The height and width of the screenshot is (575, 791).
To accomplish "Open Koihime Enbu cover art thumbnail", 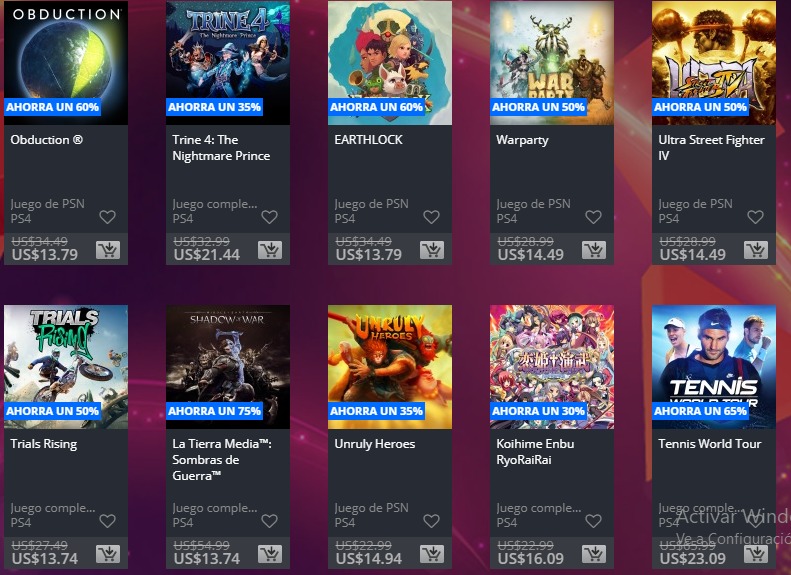I will [x=552, y=367].
